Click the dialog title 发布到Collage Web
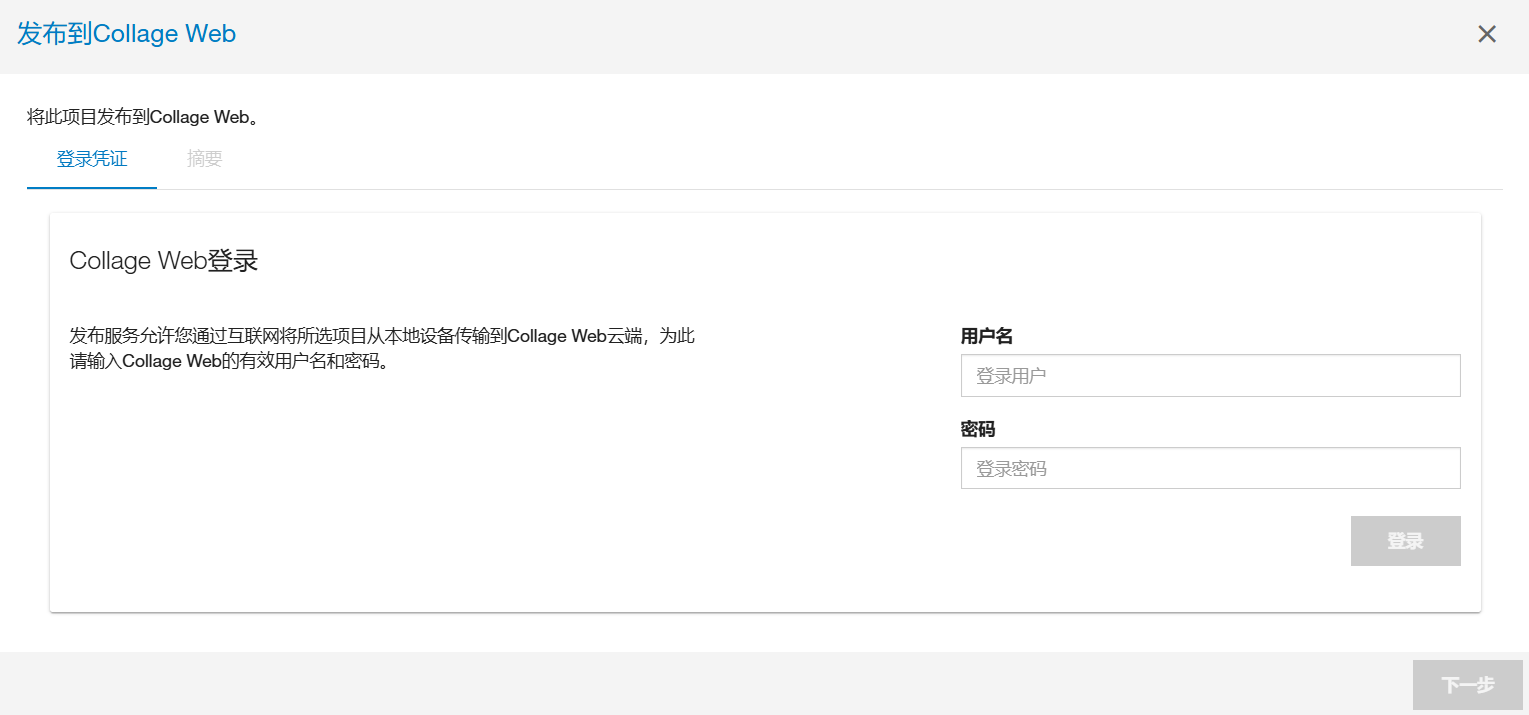This screenshot has height=715, width=1529. (127, 34)
